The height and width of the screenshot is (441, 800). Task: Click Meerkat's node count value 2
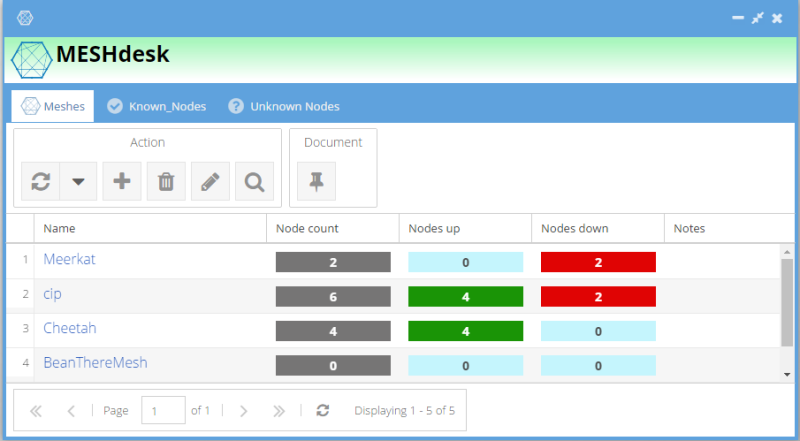(333, 262)
